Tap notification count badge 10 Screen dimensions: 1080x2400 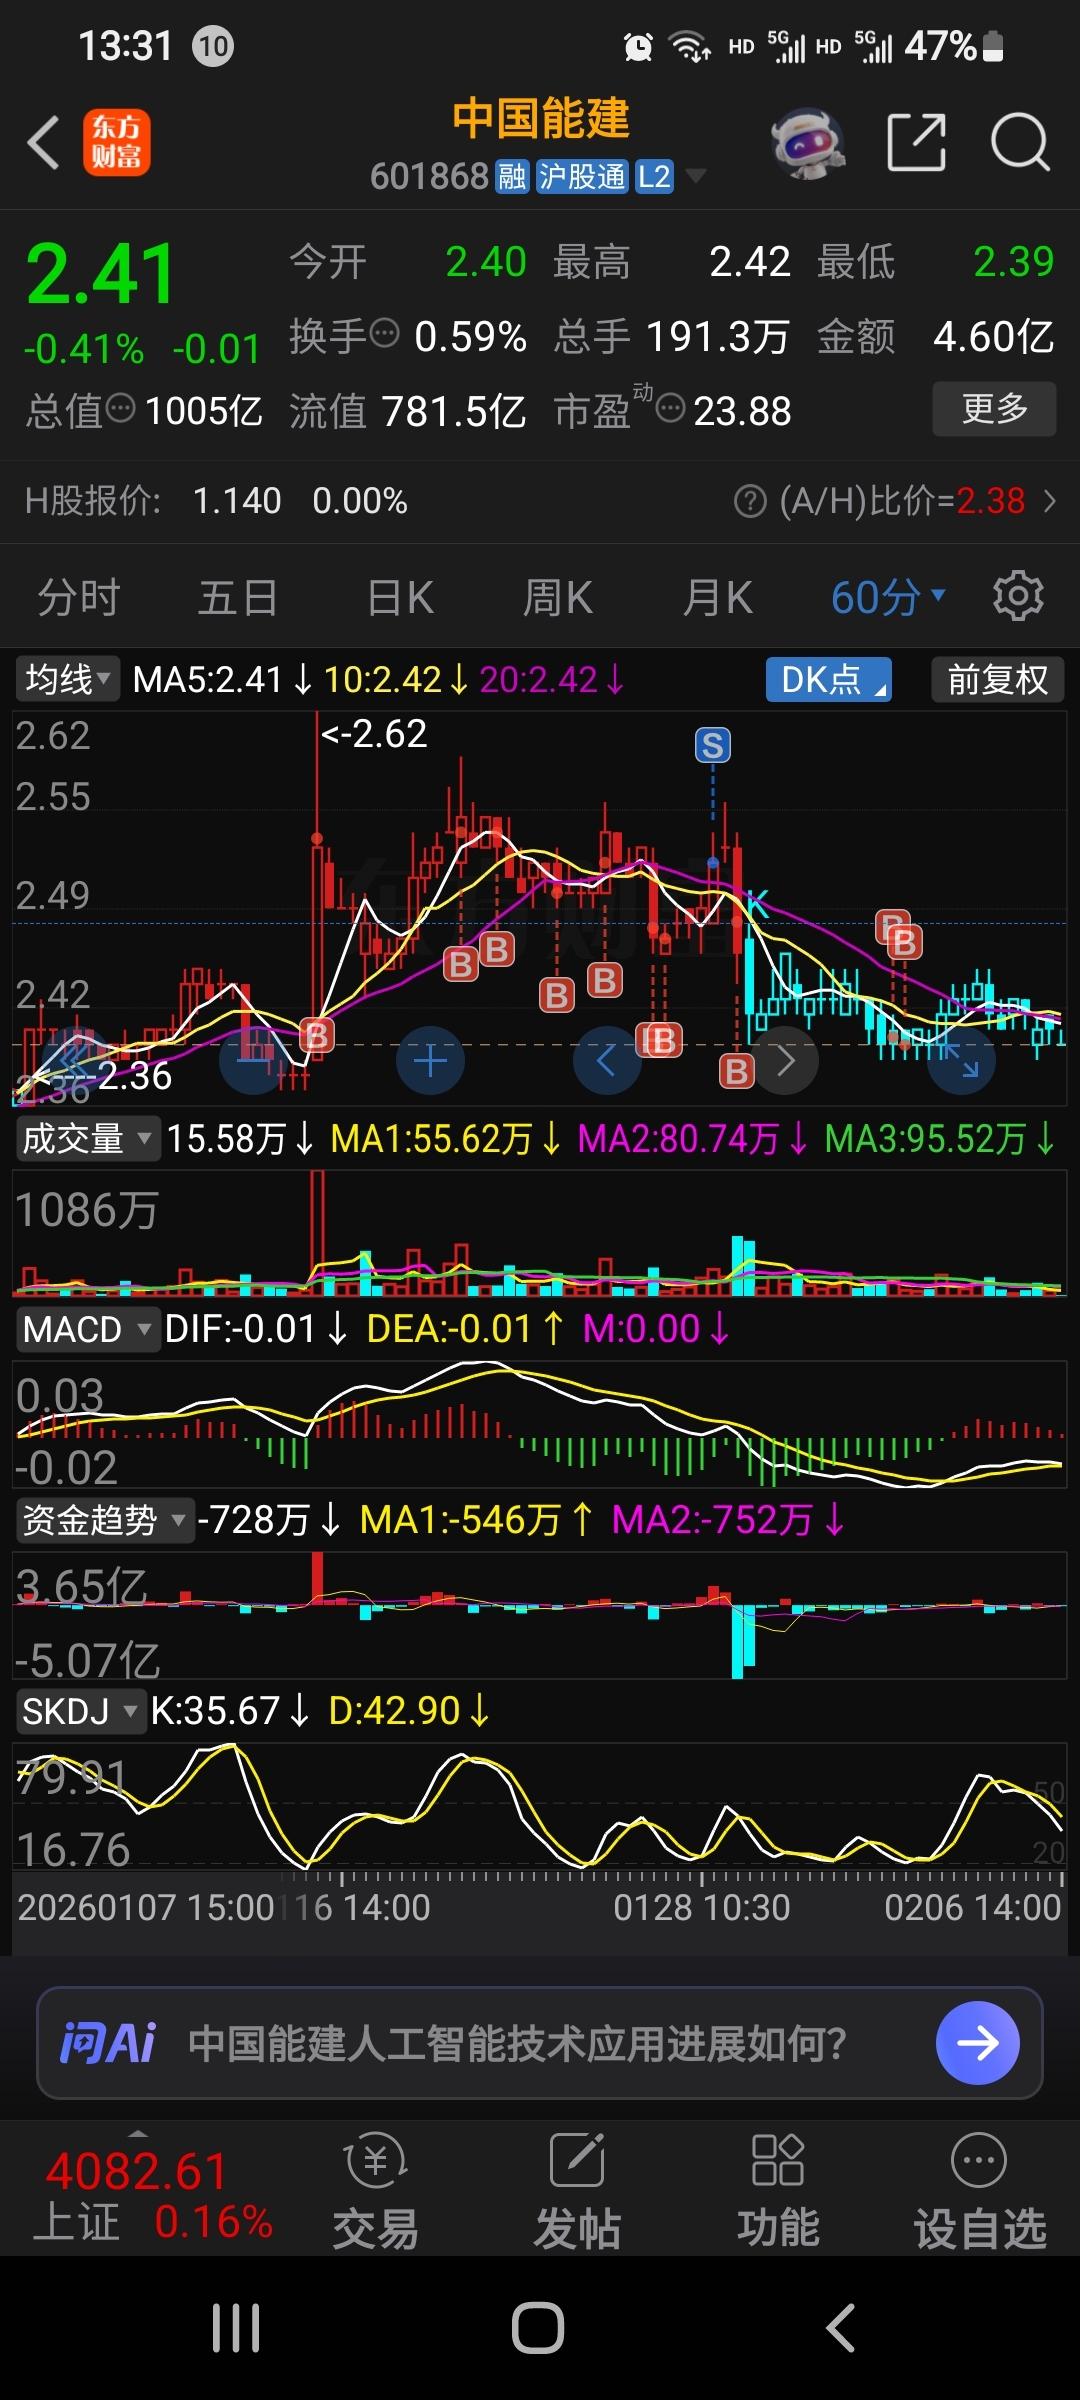pos(212,46)
